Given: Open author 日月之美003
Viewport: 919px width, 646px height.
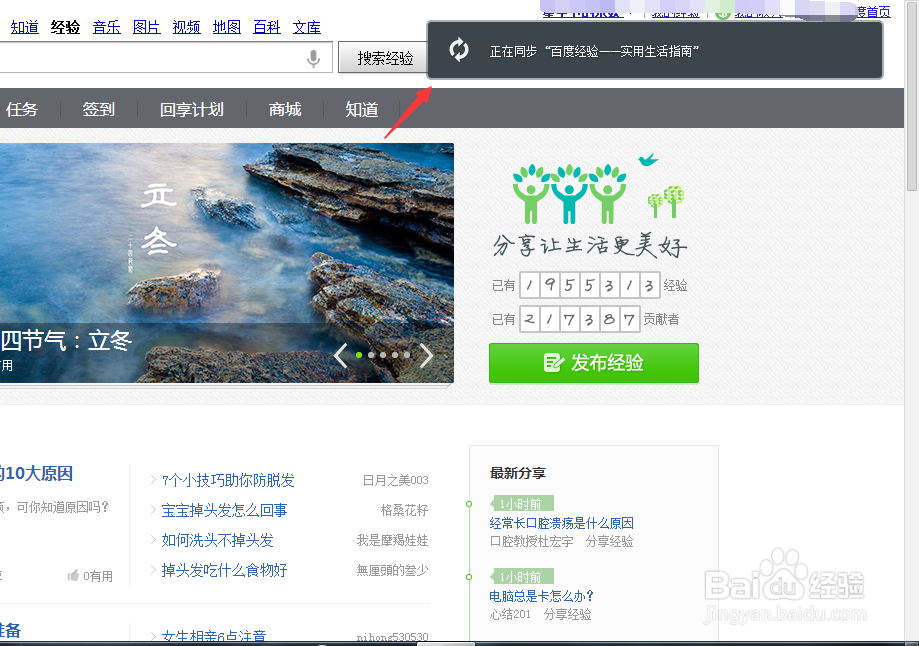Looking at the screenshot, I should tap(396, 480).
